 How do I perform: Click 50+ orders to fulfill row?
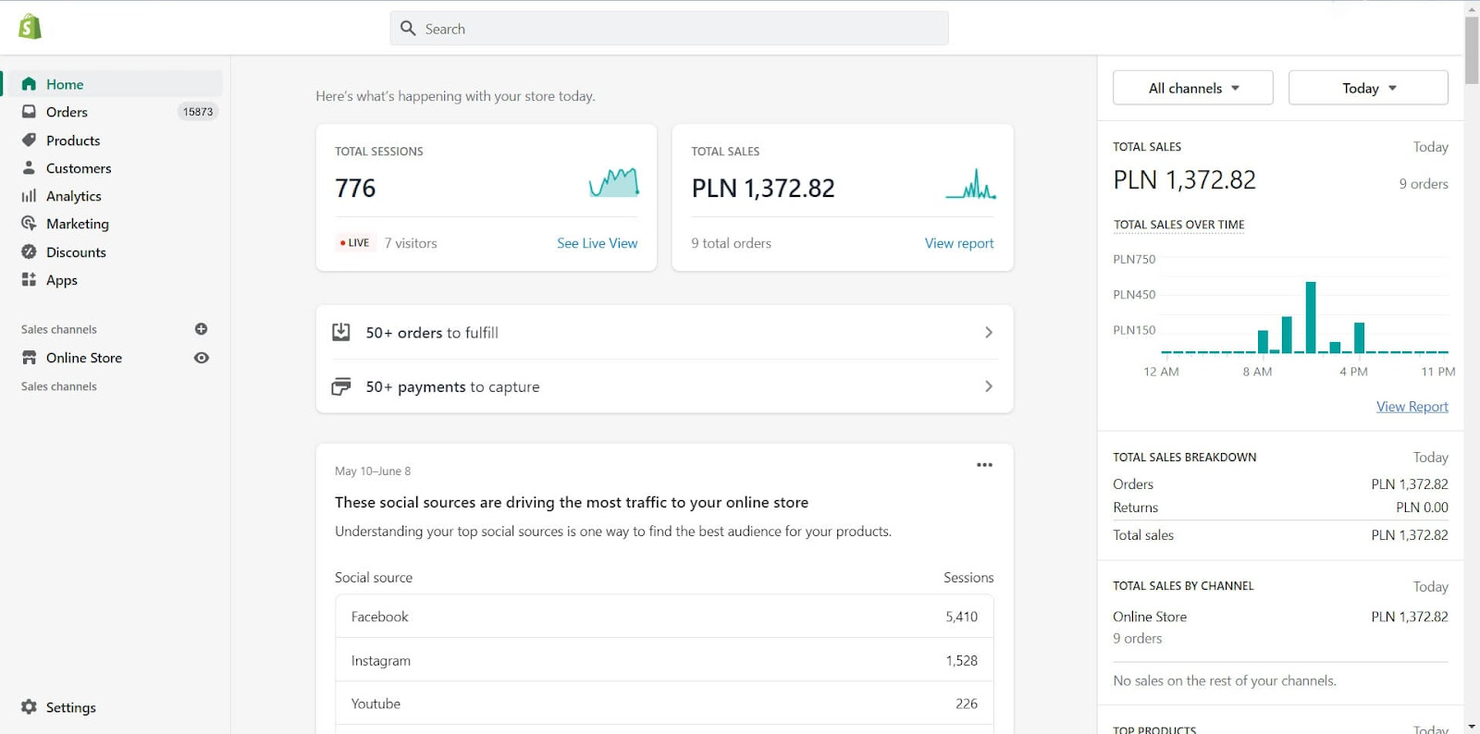click(x=664, y=332)
